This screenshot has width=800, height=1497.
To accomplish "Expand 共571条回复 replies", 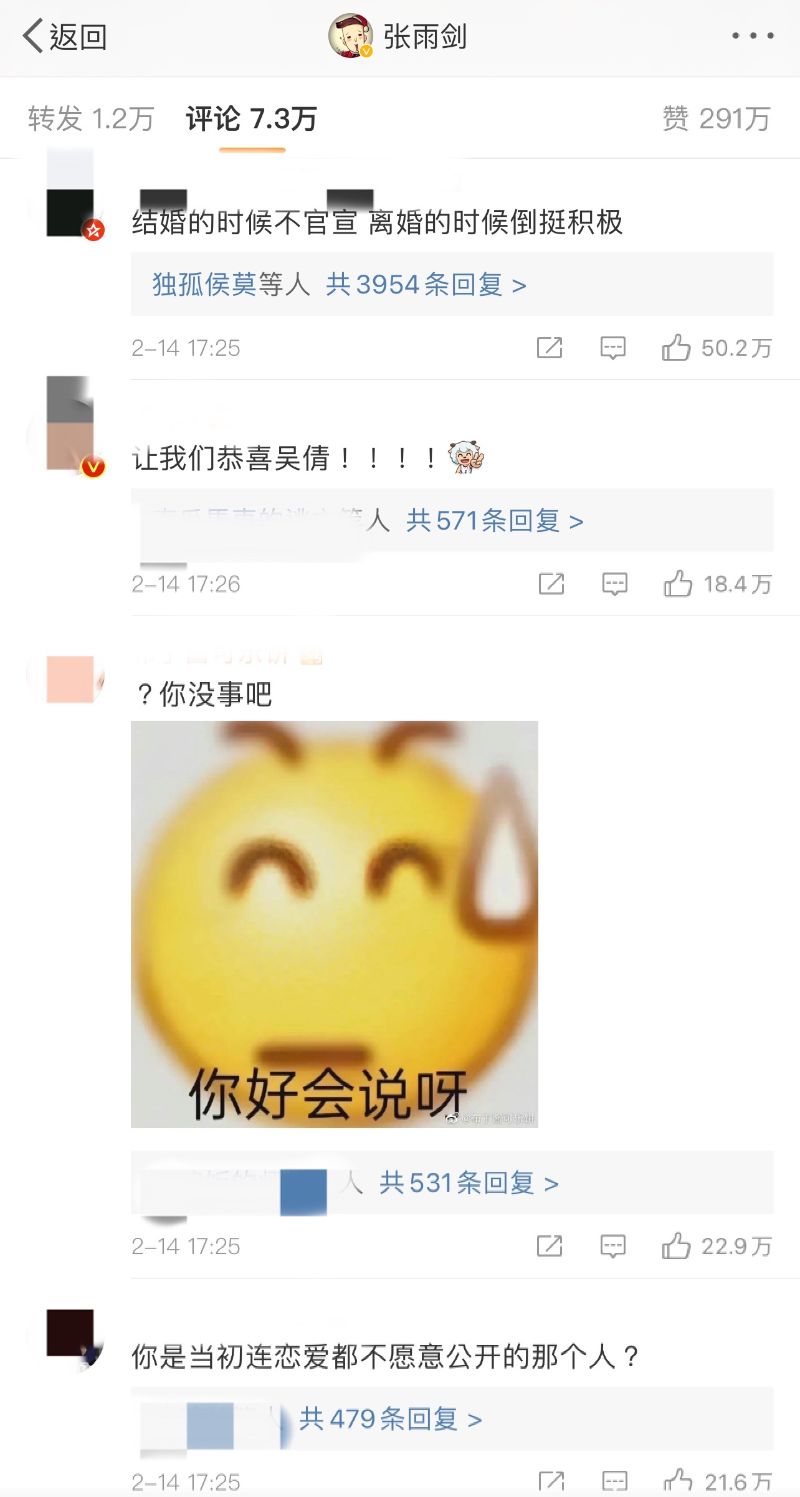I will 495,521.
